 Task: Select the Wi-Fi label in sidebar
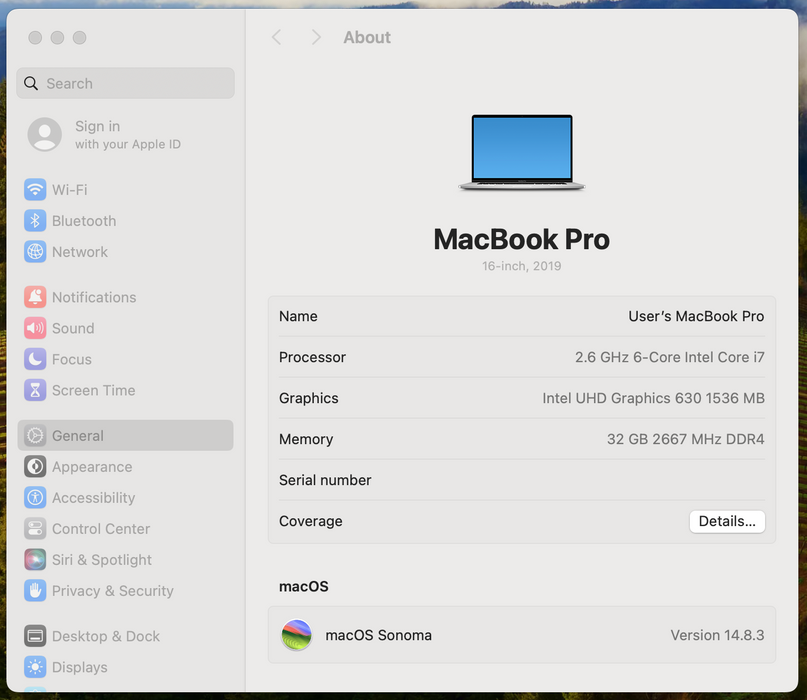coord(69,190)
